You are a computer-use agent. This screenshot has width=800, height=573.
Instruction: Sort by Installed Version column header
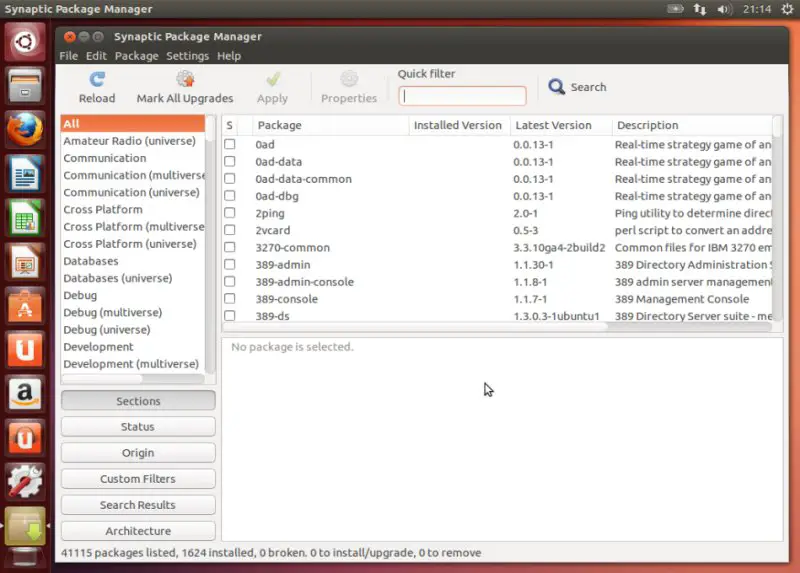[x=459, y=126]
